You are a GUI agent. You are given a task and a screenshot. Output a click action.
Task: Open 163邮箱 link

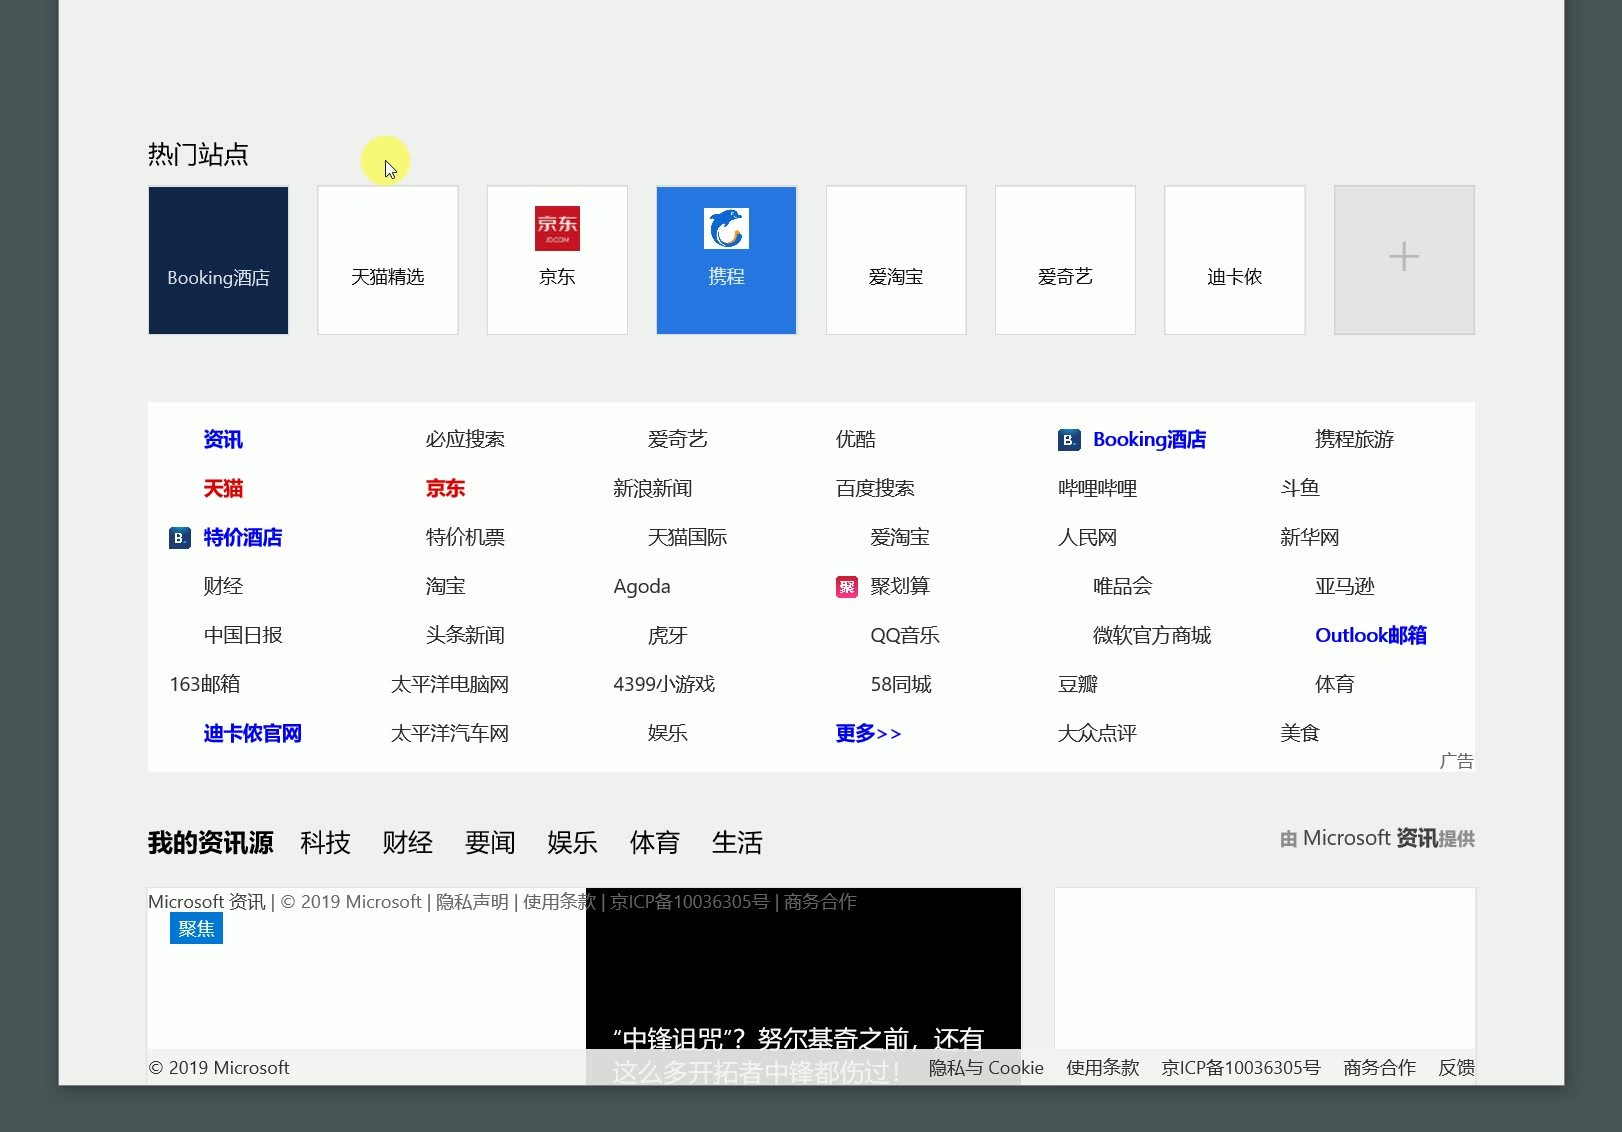pos(205,684)
